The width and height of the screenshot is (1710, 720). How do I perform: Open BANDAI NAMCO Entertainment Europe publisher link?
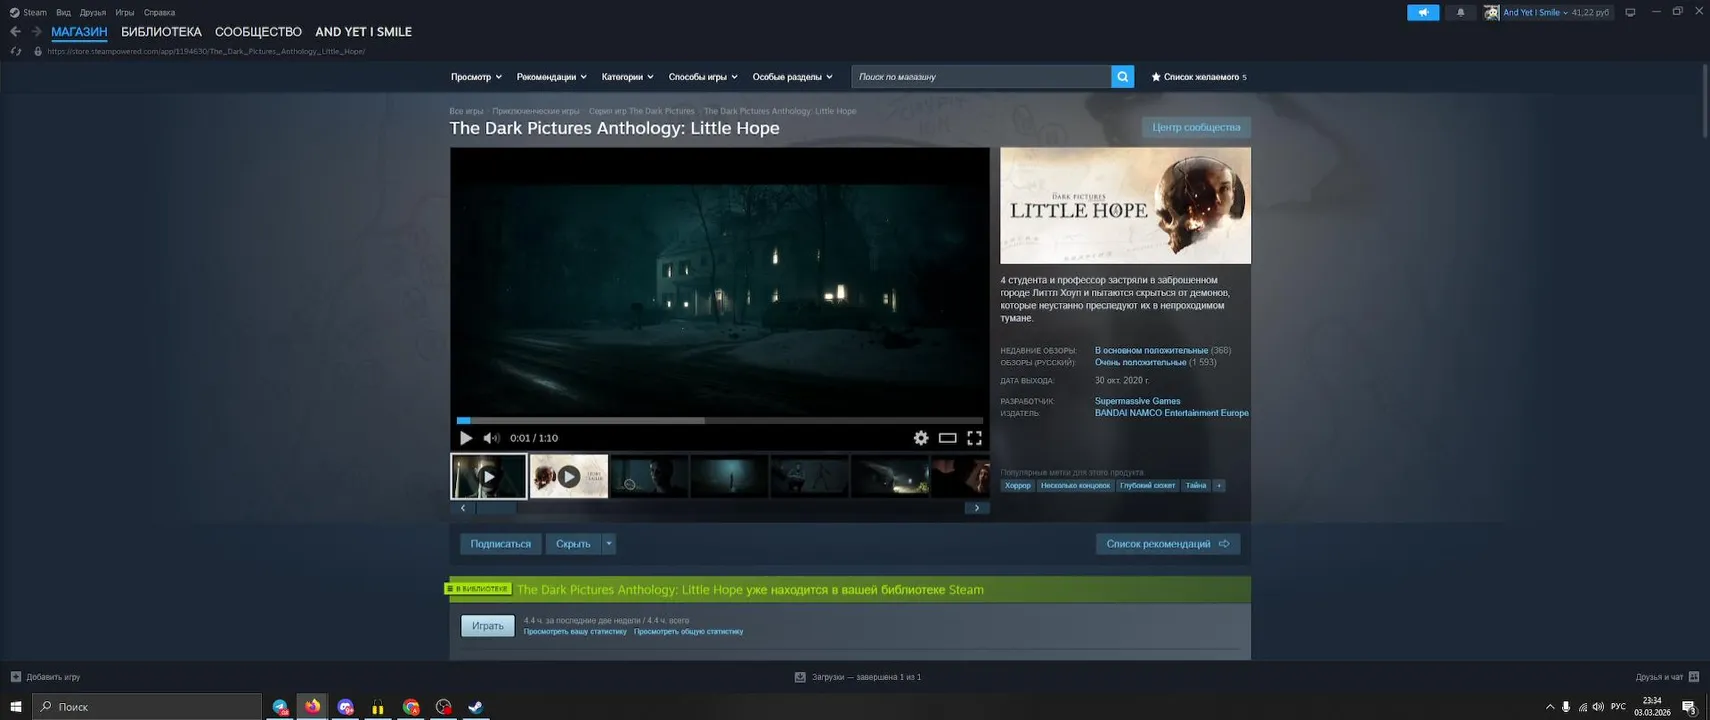coord(1171,413)
